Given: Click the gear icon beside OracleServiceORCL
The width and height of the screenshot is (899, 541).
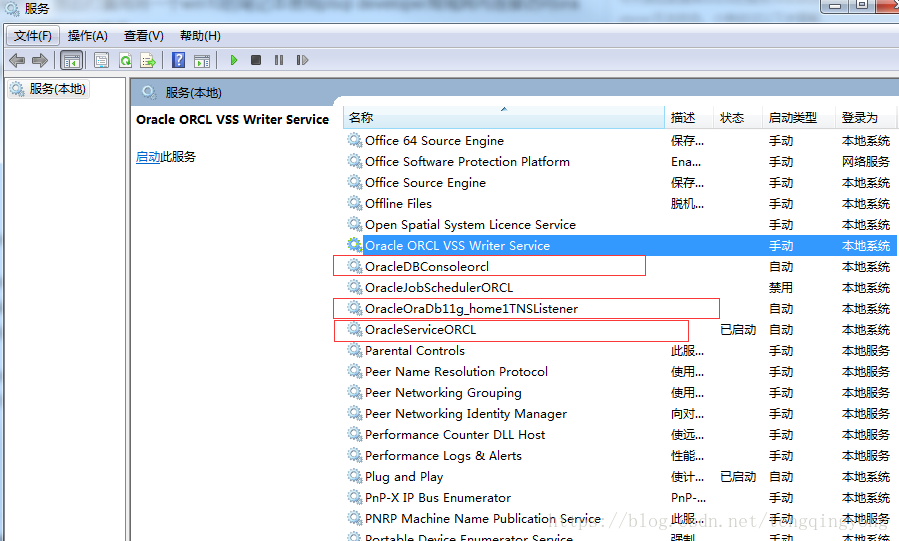Looking at the screenshot, I should coord(355,330).
